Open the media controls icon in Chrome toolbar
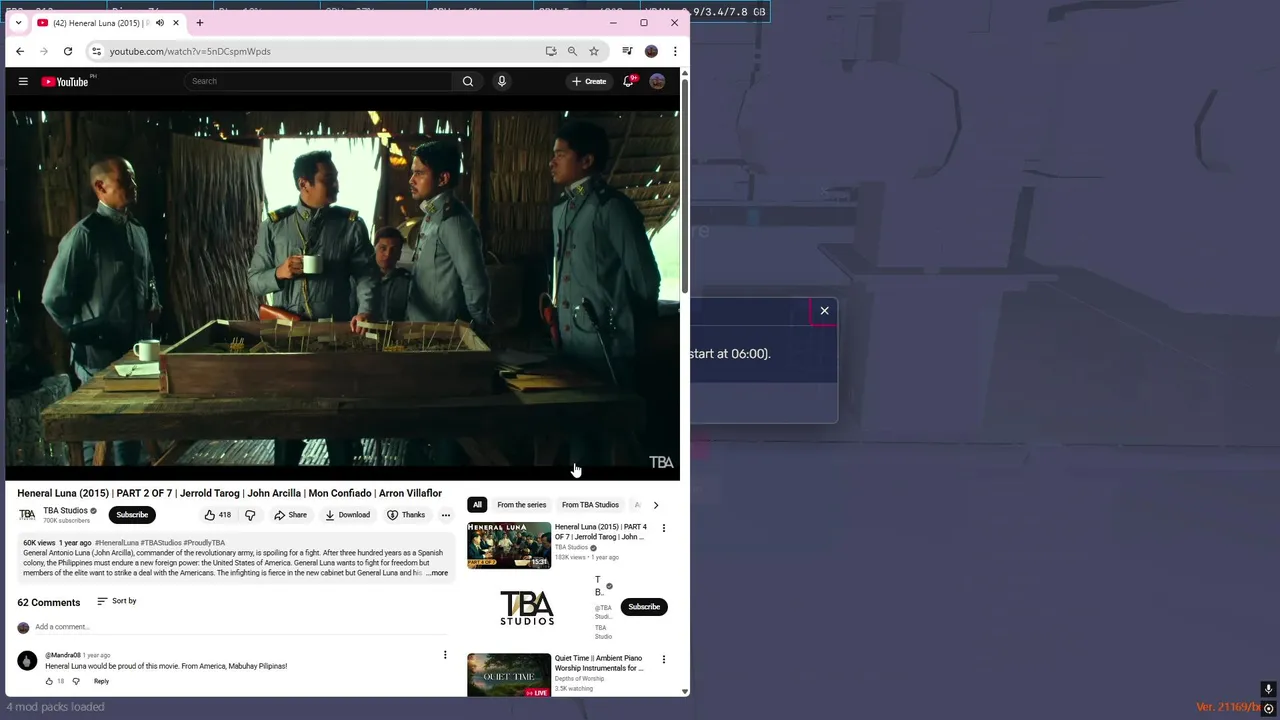1280x720 pixels. 627,51
